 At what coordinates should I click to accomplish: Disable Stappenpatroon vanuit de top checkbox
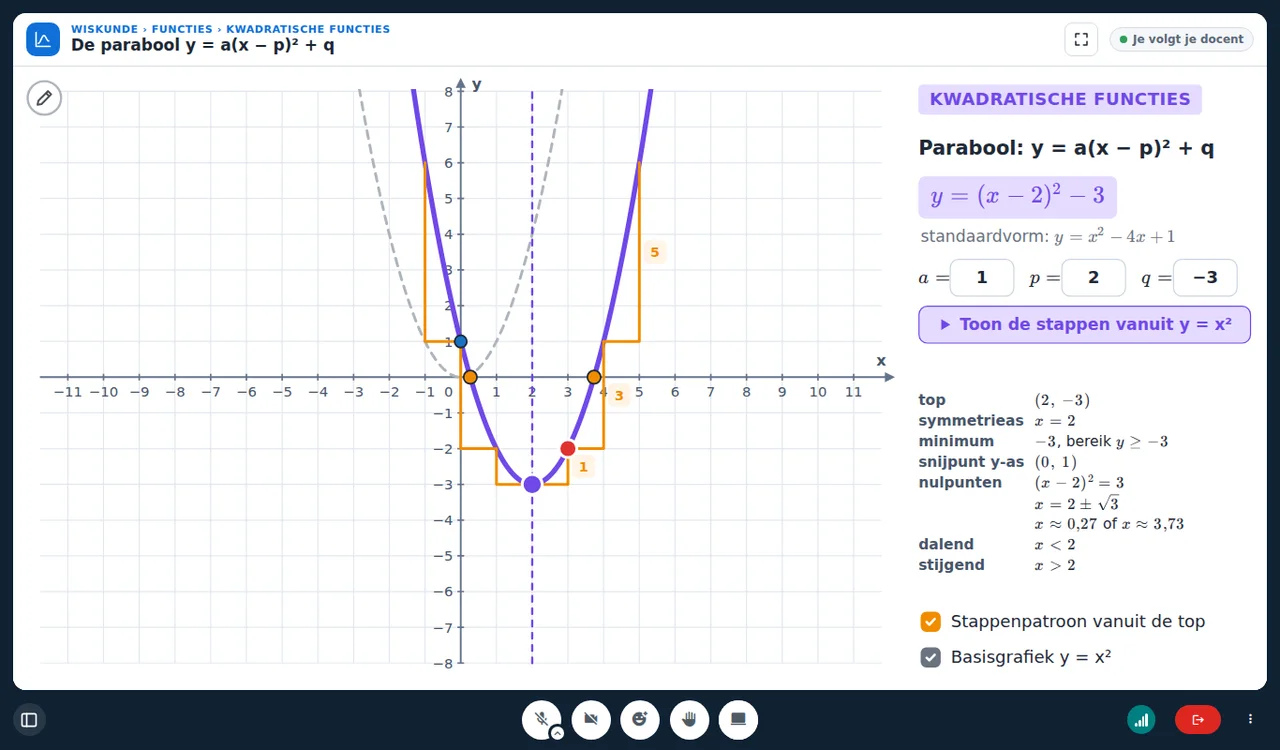click(x=931, y=622)
